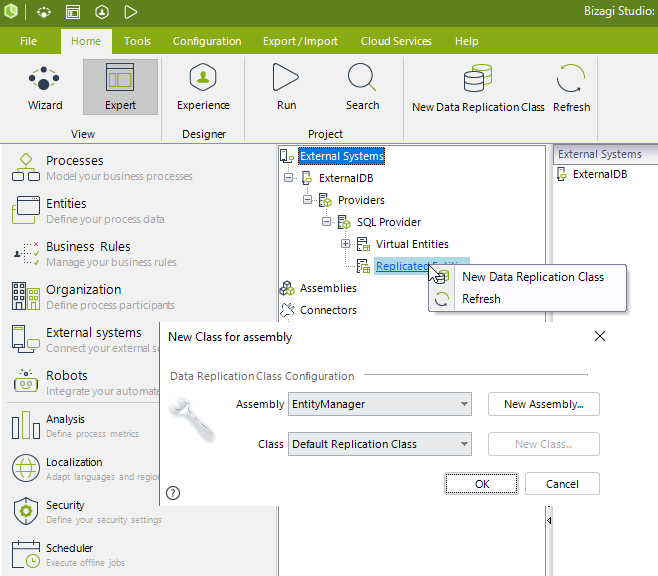
Task: Select the Virtual Entities tree node
Action: click(412, 244)
